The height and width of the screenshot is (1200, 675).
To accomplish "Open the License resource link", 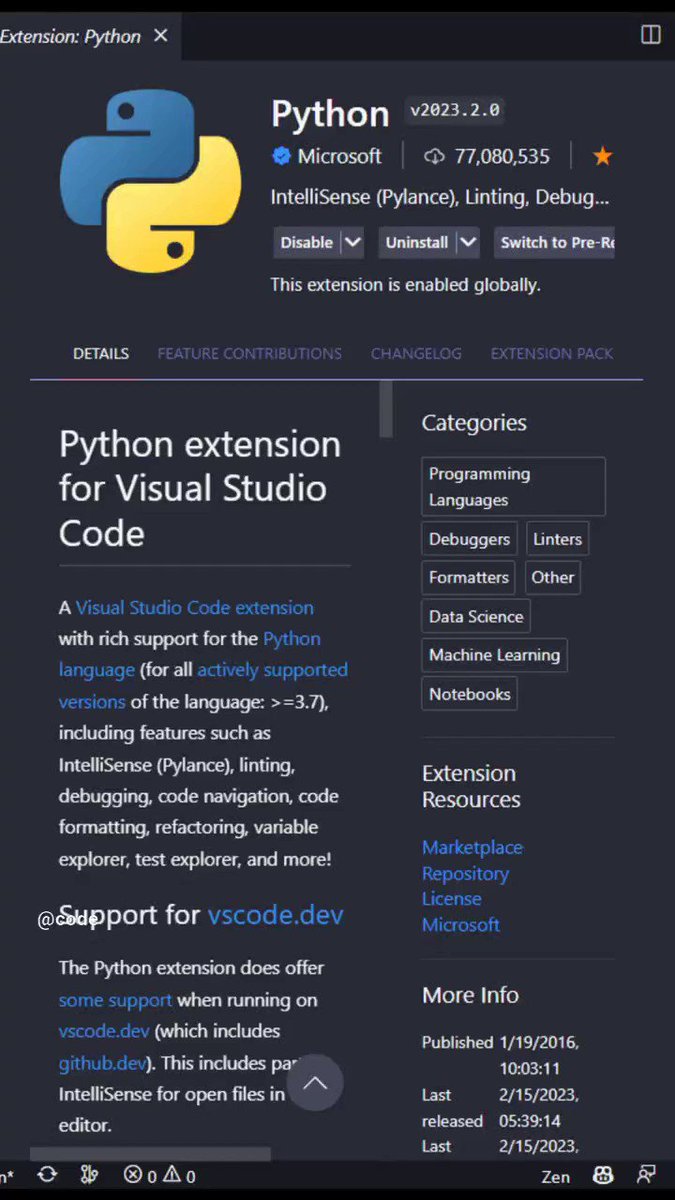I will (451, 899).
